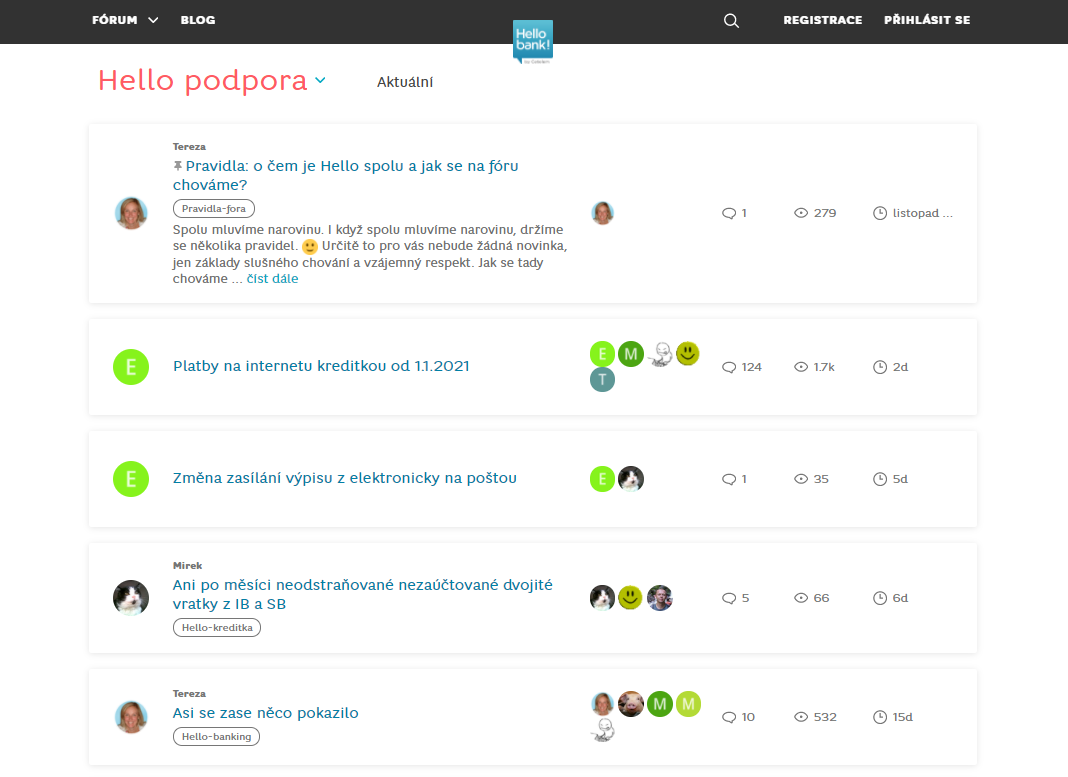The width and height of the screenshot is (1068, 777).
Task: Click Tereza's author avatar on Asi se zase topic
Action: [x=131, y=717]
